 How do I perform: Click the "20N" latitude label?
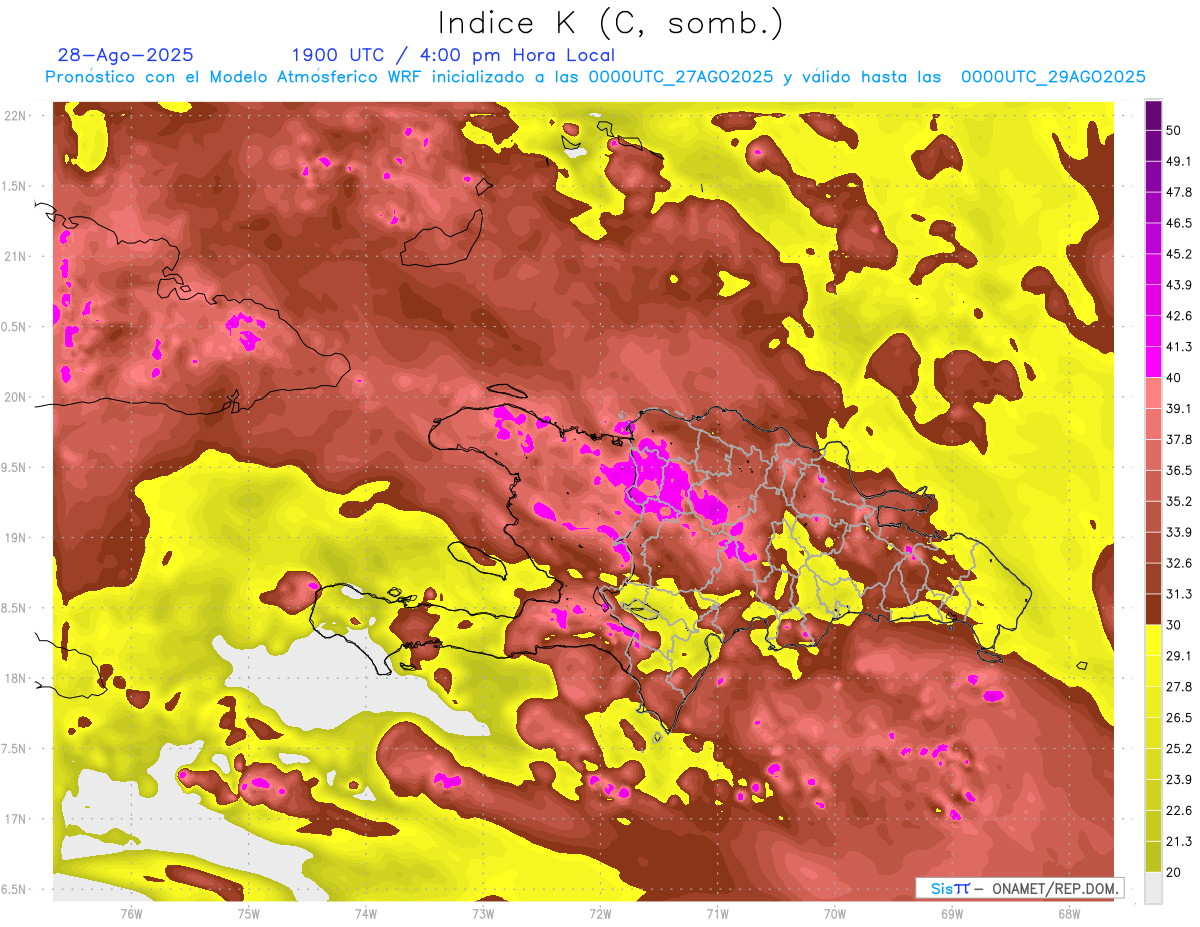(16, 397)
